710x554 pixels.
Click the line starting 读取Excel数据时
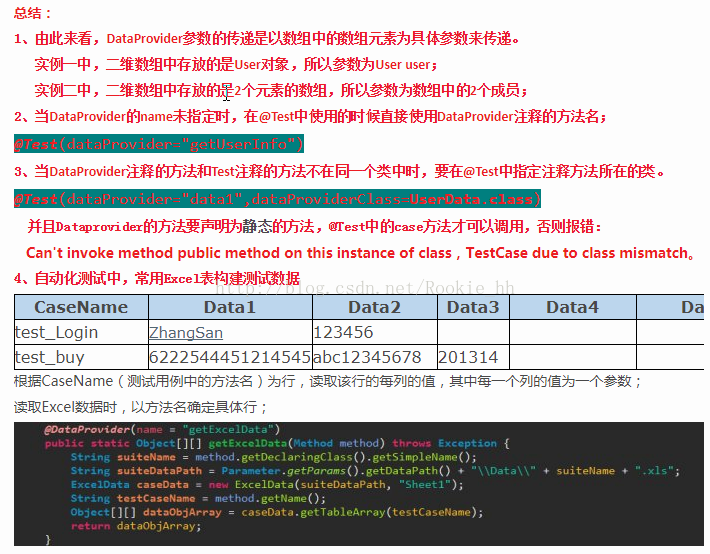[140, 407]
